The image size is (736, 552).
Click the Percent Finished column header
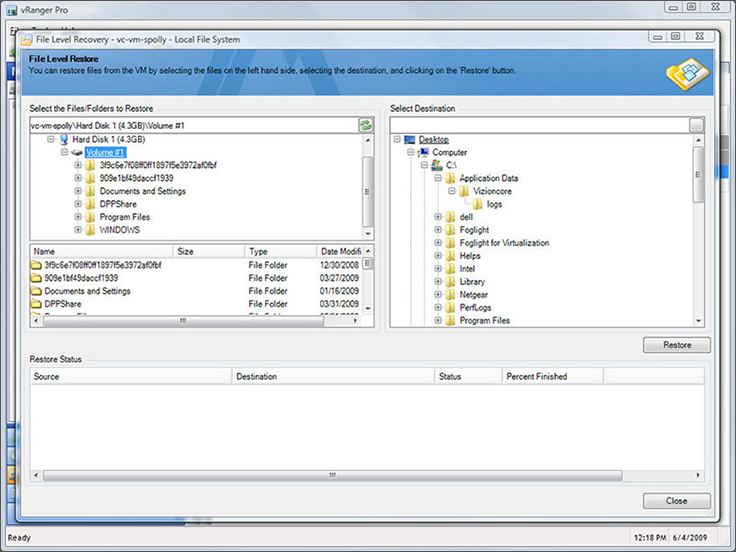553,376
